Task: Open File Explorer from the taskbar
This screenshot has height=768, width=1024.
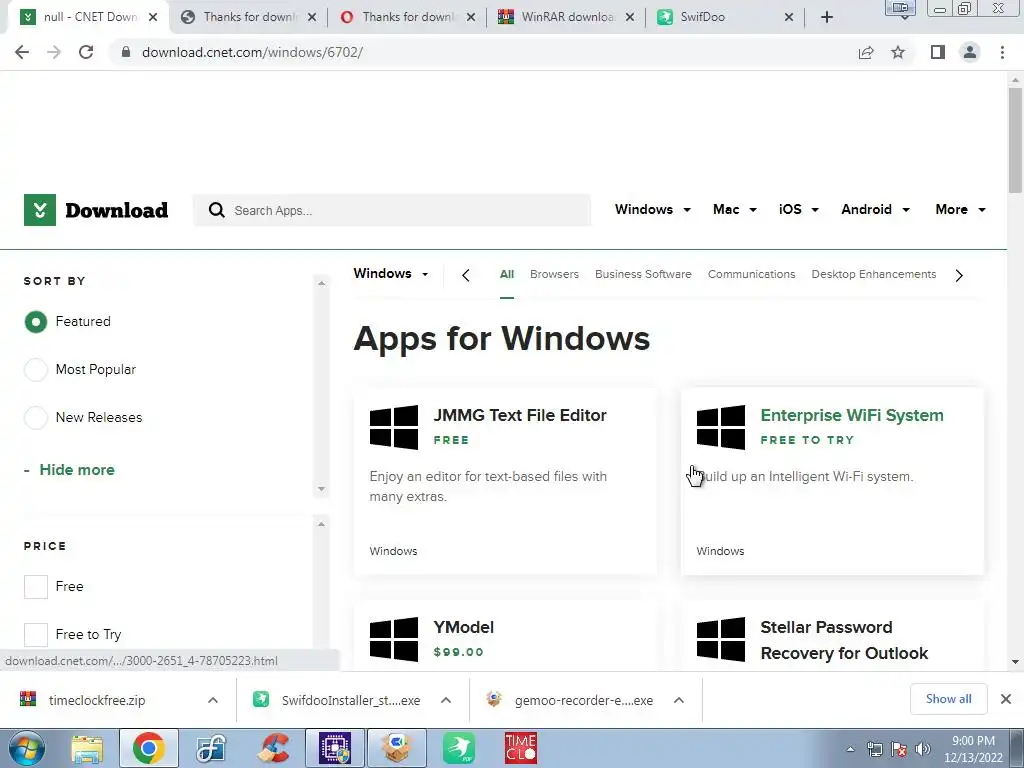Action: tap(88, 748)
